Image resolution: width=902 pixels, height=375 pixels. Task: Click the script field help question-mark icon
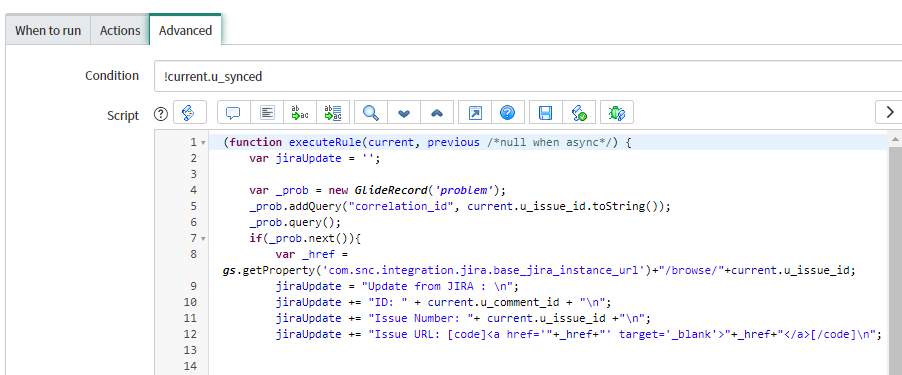pos(161,114)
